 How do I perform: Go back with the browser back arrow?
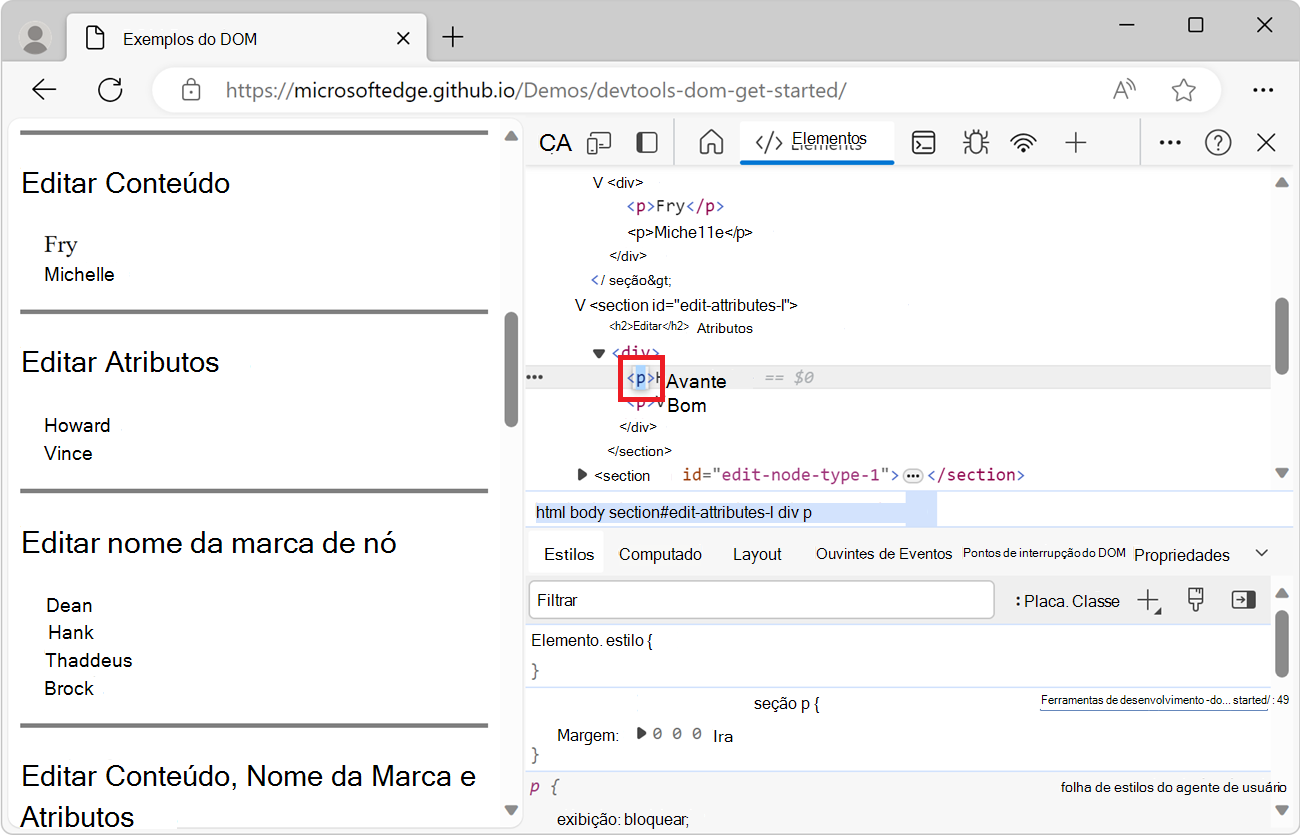pos(44,90)
